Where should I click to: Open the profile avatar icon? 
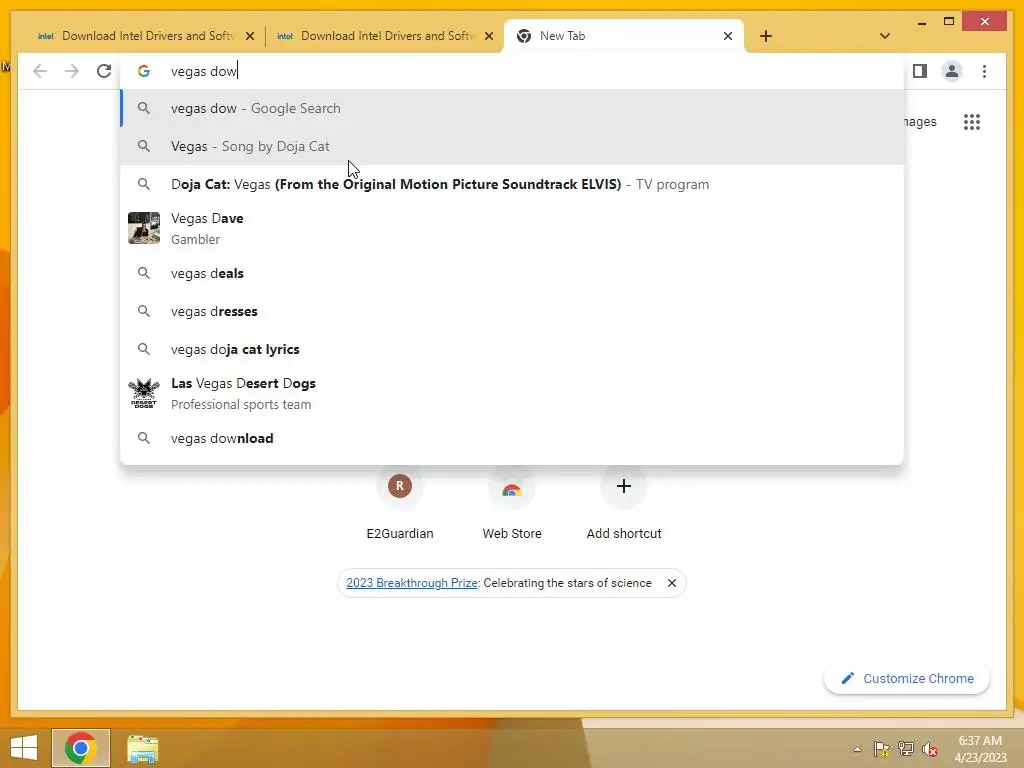[952, 71]
